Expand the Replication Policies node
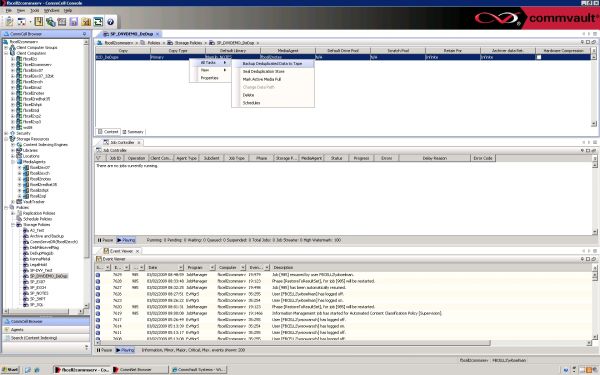Image resolution: width=600 pixels, height=375 pixels. (13, 213)
